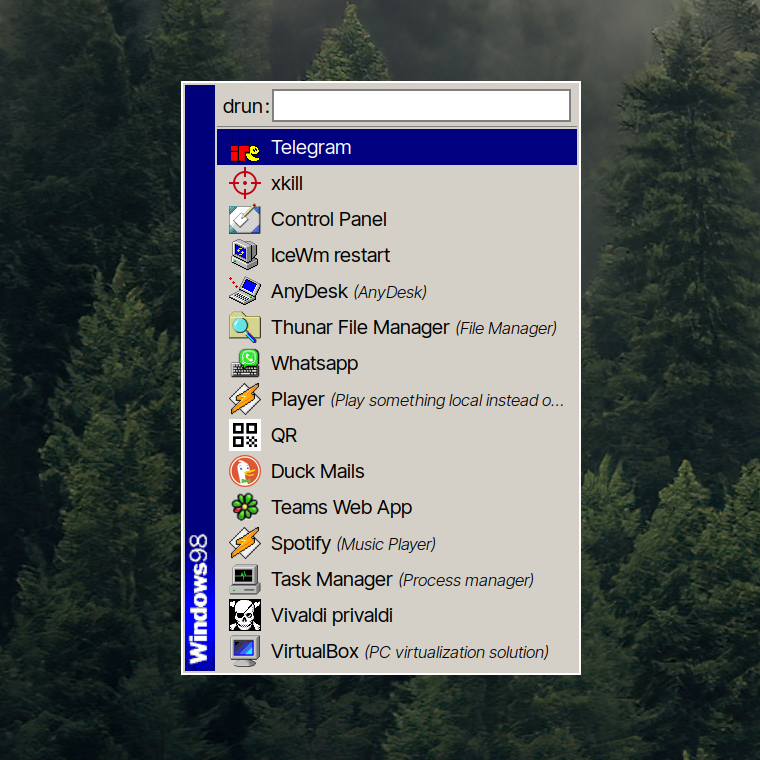
Task: Open Thunar File Manager entry
Action: point(396,327)
